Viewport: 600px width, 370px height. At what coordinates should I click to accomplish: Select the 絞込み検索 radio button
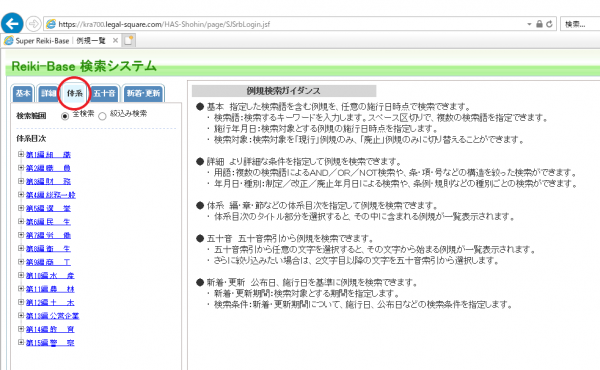tap(102, 116)
